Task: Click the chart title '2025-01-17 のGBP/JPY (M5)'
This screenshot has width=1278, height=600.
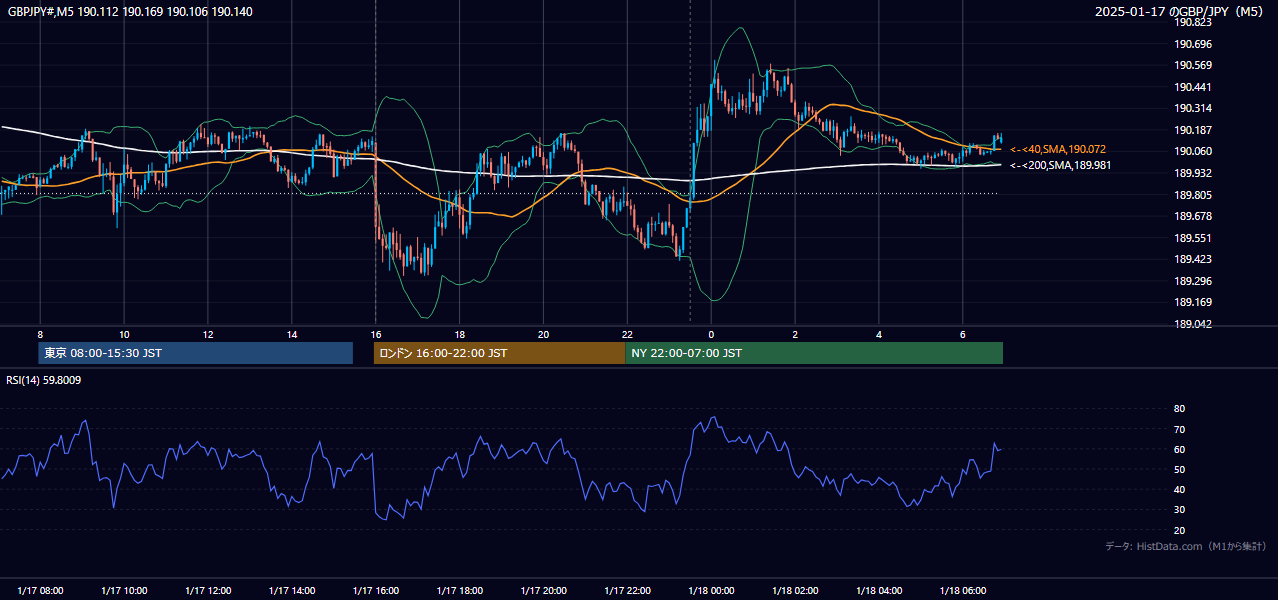Action: (1181, 12)
